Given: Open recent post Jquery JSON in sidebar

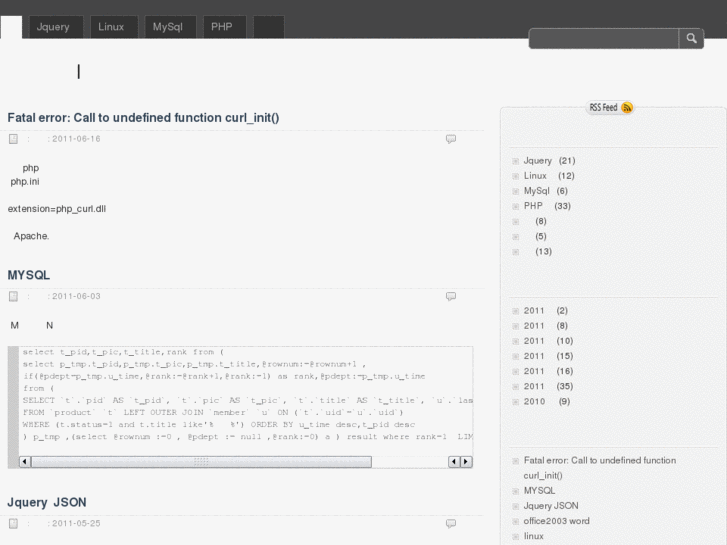Looking at the screenshot, I should [551, 506].
